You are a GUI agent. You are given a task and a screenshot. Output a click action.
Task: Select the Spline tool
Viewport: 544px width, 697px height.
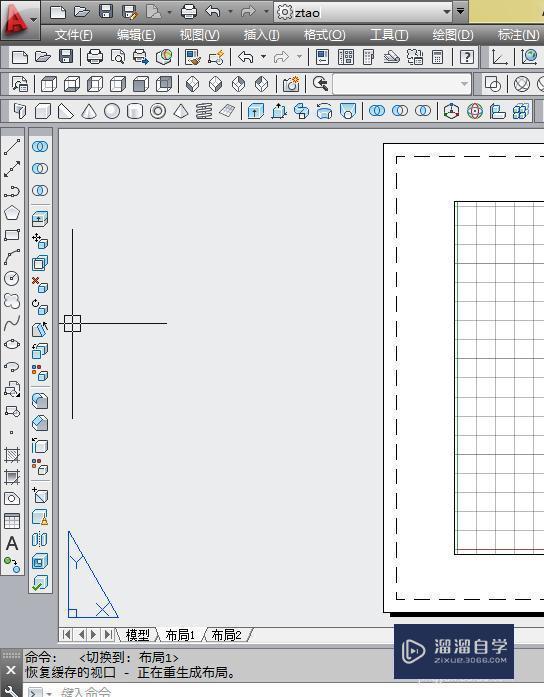point(12,323)
